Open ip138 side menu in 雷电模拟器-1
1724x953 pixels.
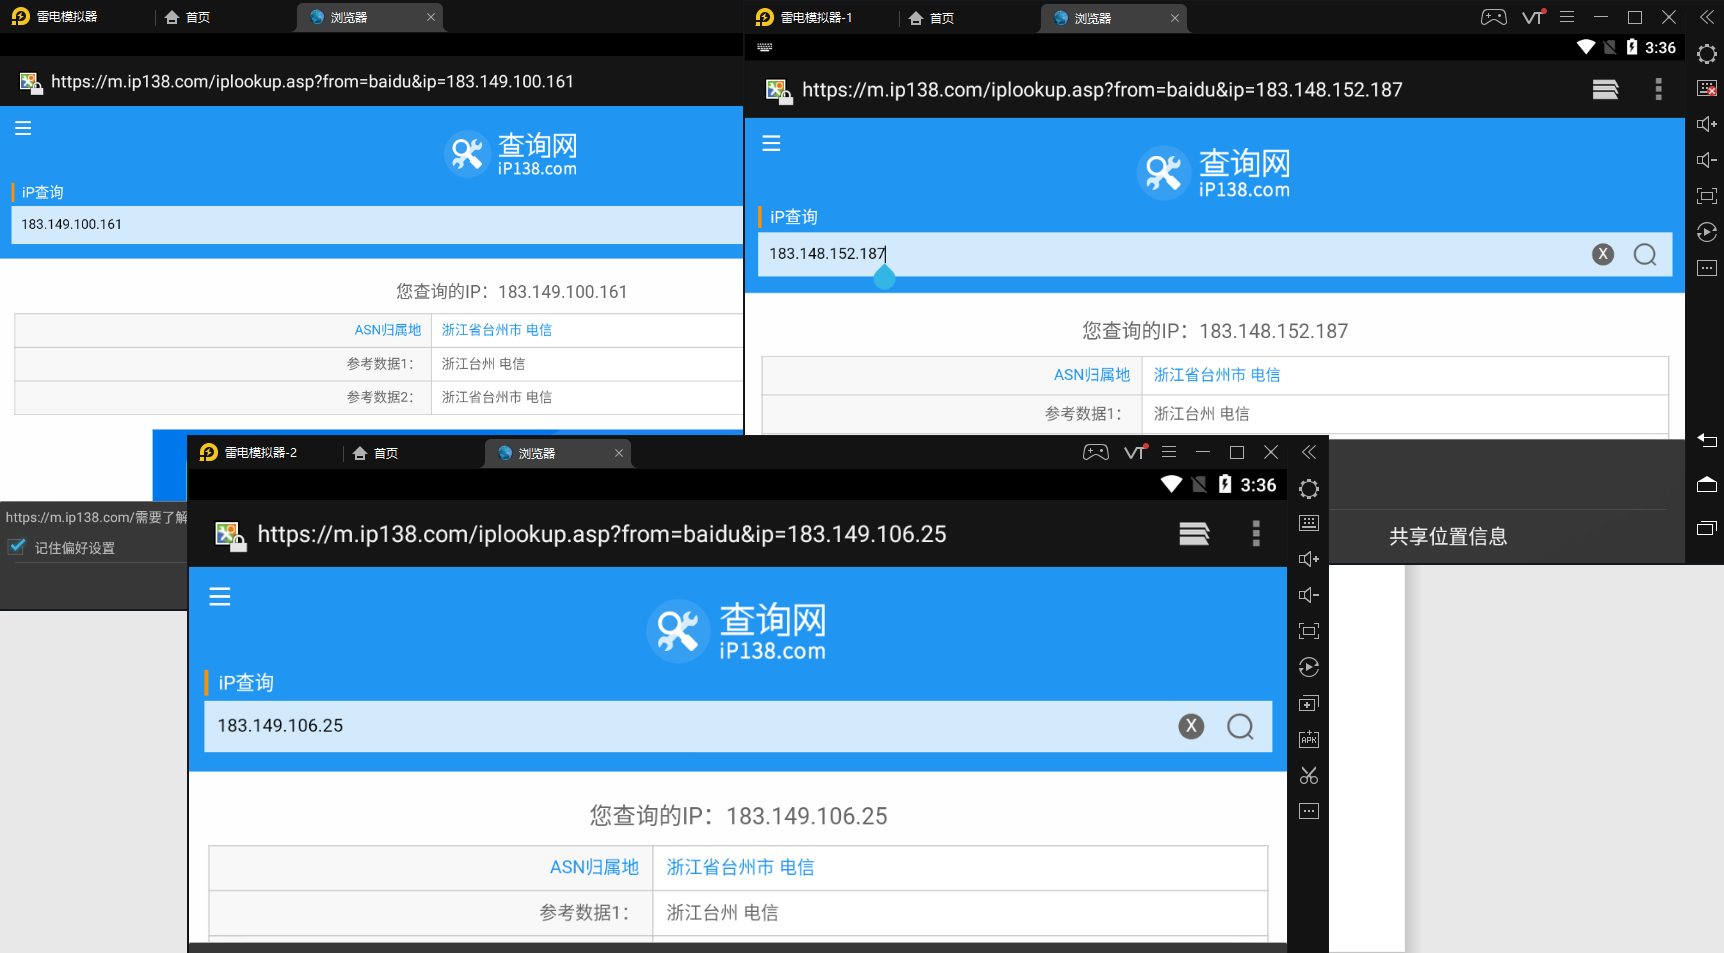[x=771, y=144]
